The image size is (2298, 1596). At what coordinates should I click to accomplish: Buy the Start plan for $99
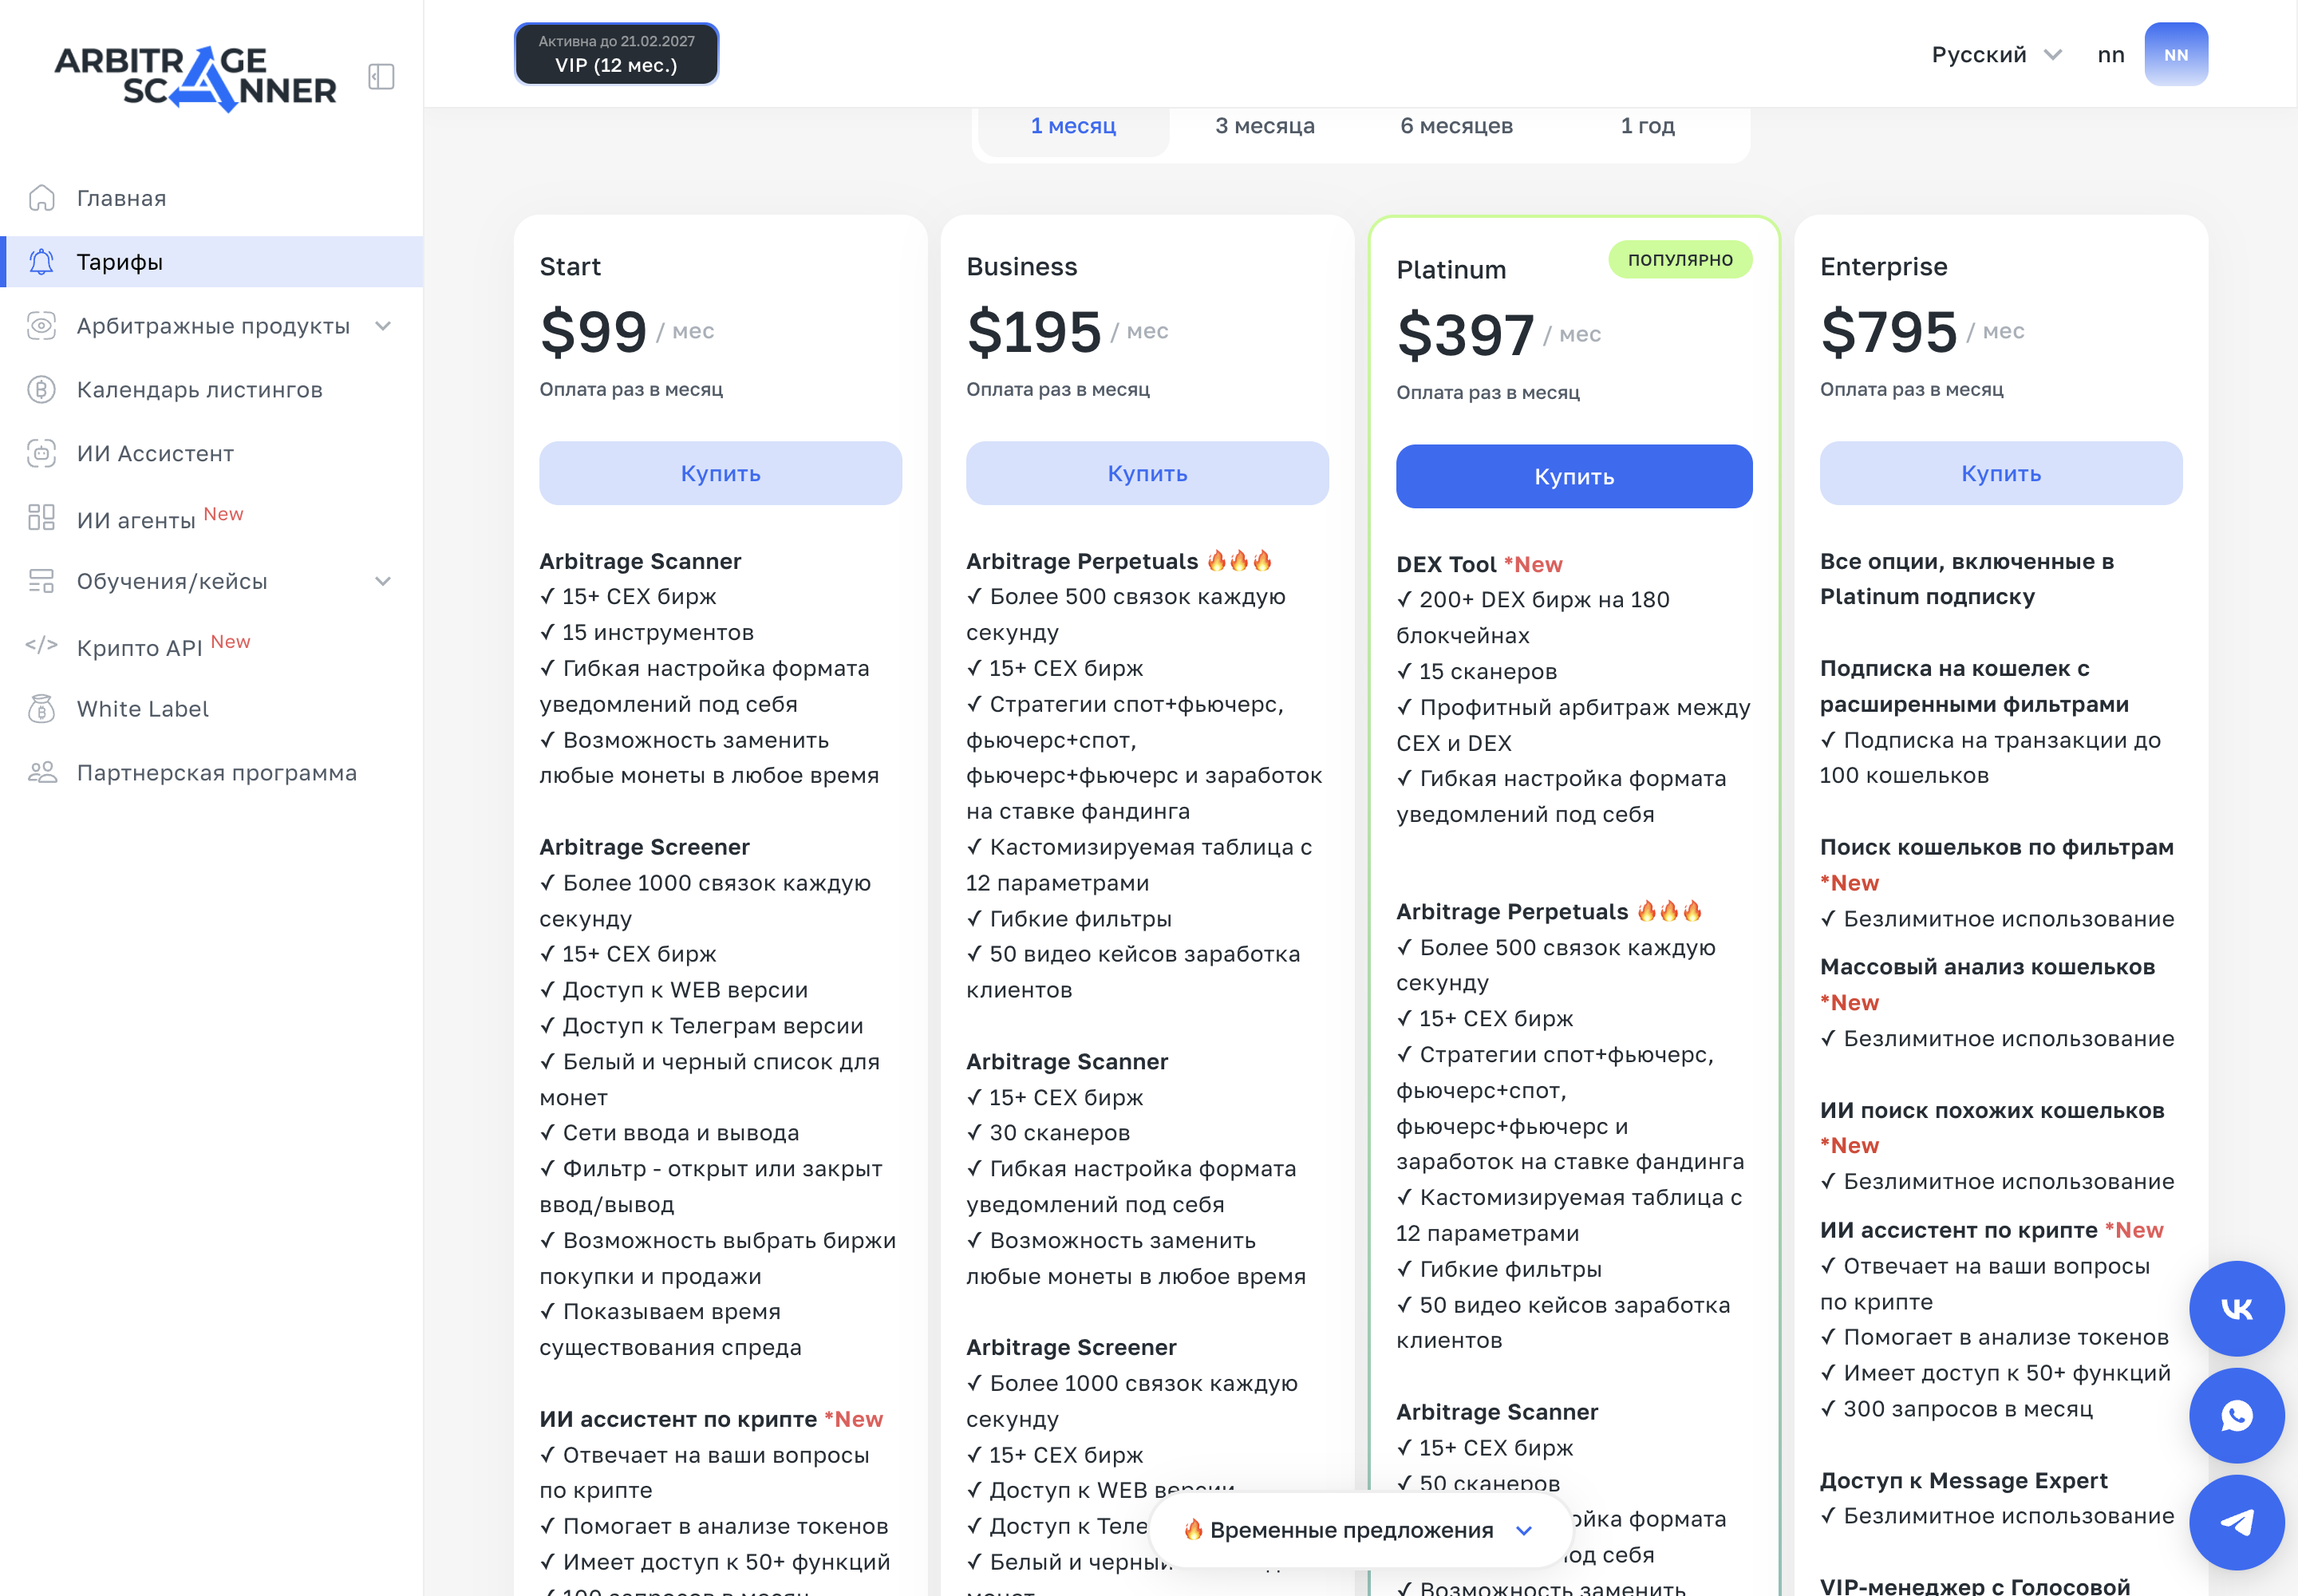(720, 473)
